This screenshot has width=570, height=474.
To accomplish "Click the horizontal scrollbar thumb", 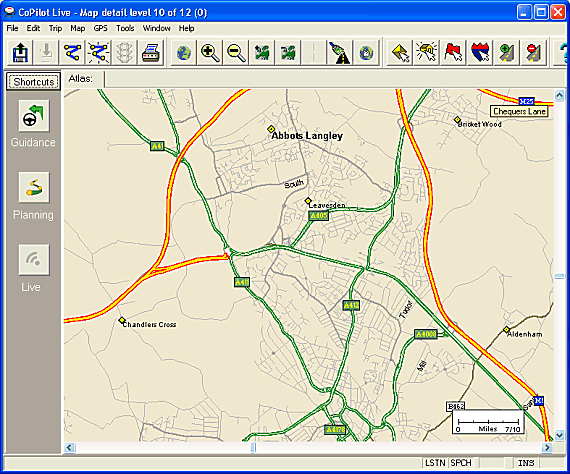I will click(253, 447).
